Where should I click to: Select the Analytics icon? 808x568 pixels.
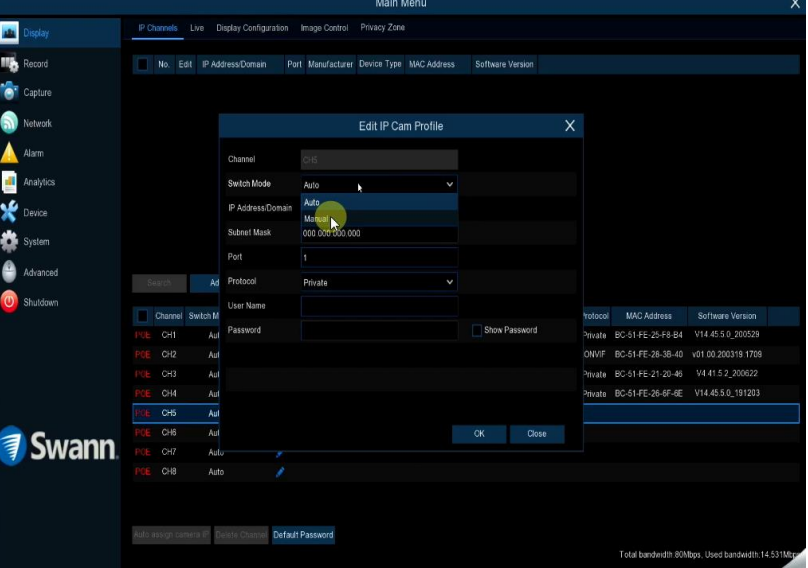(x=10, y=182)
